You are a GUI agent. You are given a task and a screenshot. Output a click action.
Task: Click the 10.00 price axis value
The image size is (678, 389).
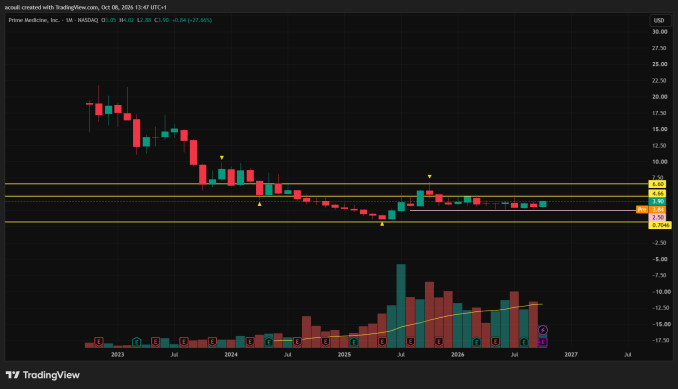[x=659, y=162]
